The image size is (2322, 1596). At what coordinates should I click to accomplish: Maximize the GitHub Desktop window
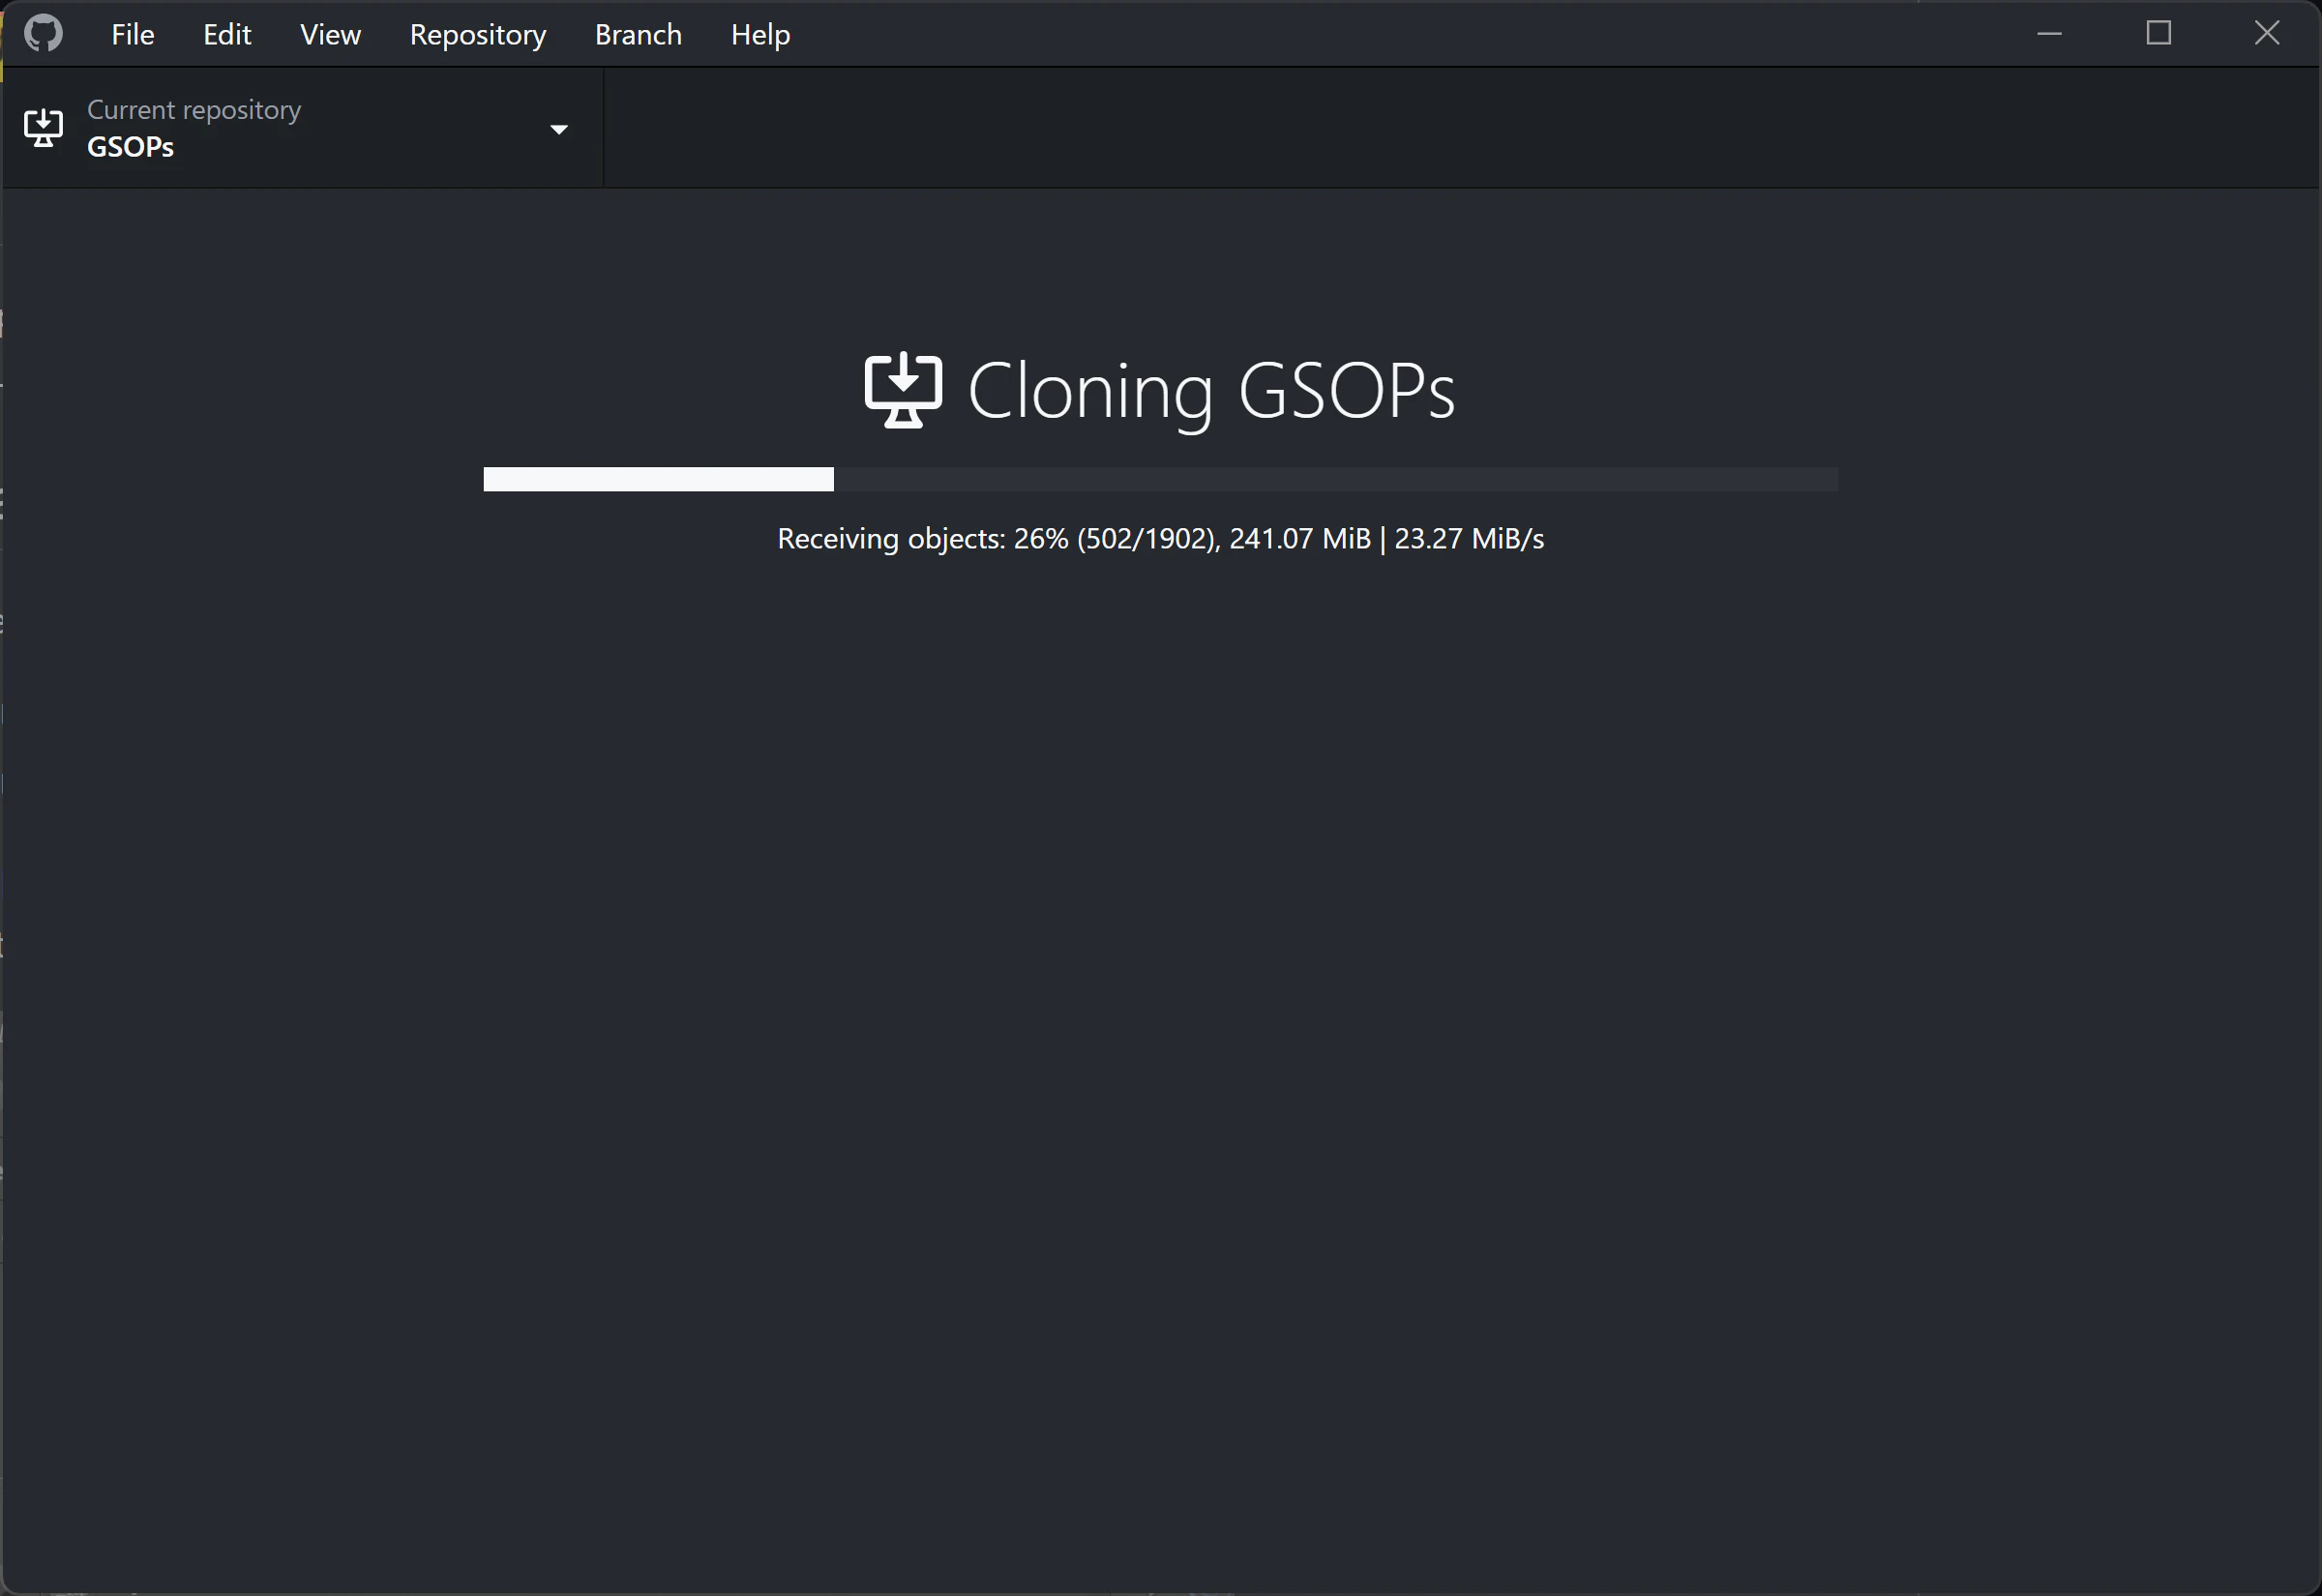2159,33
